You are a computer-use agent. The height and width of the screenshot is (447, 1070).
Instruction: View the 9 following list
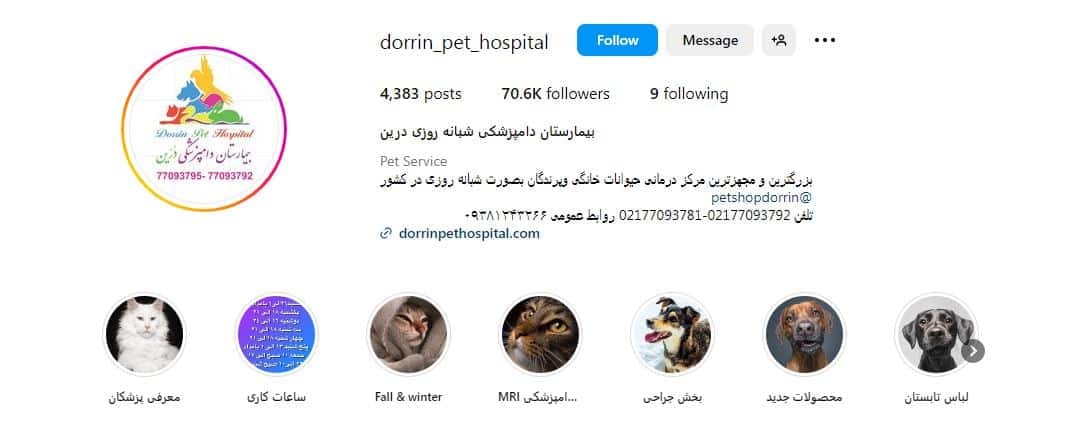(x=689, y=94)
